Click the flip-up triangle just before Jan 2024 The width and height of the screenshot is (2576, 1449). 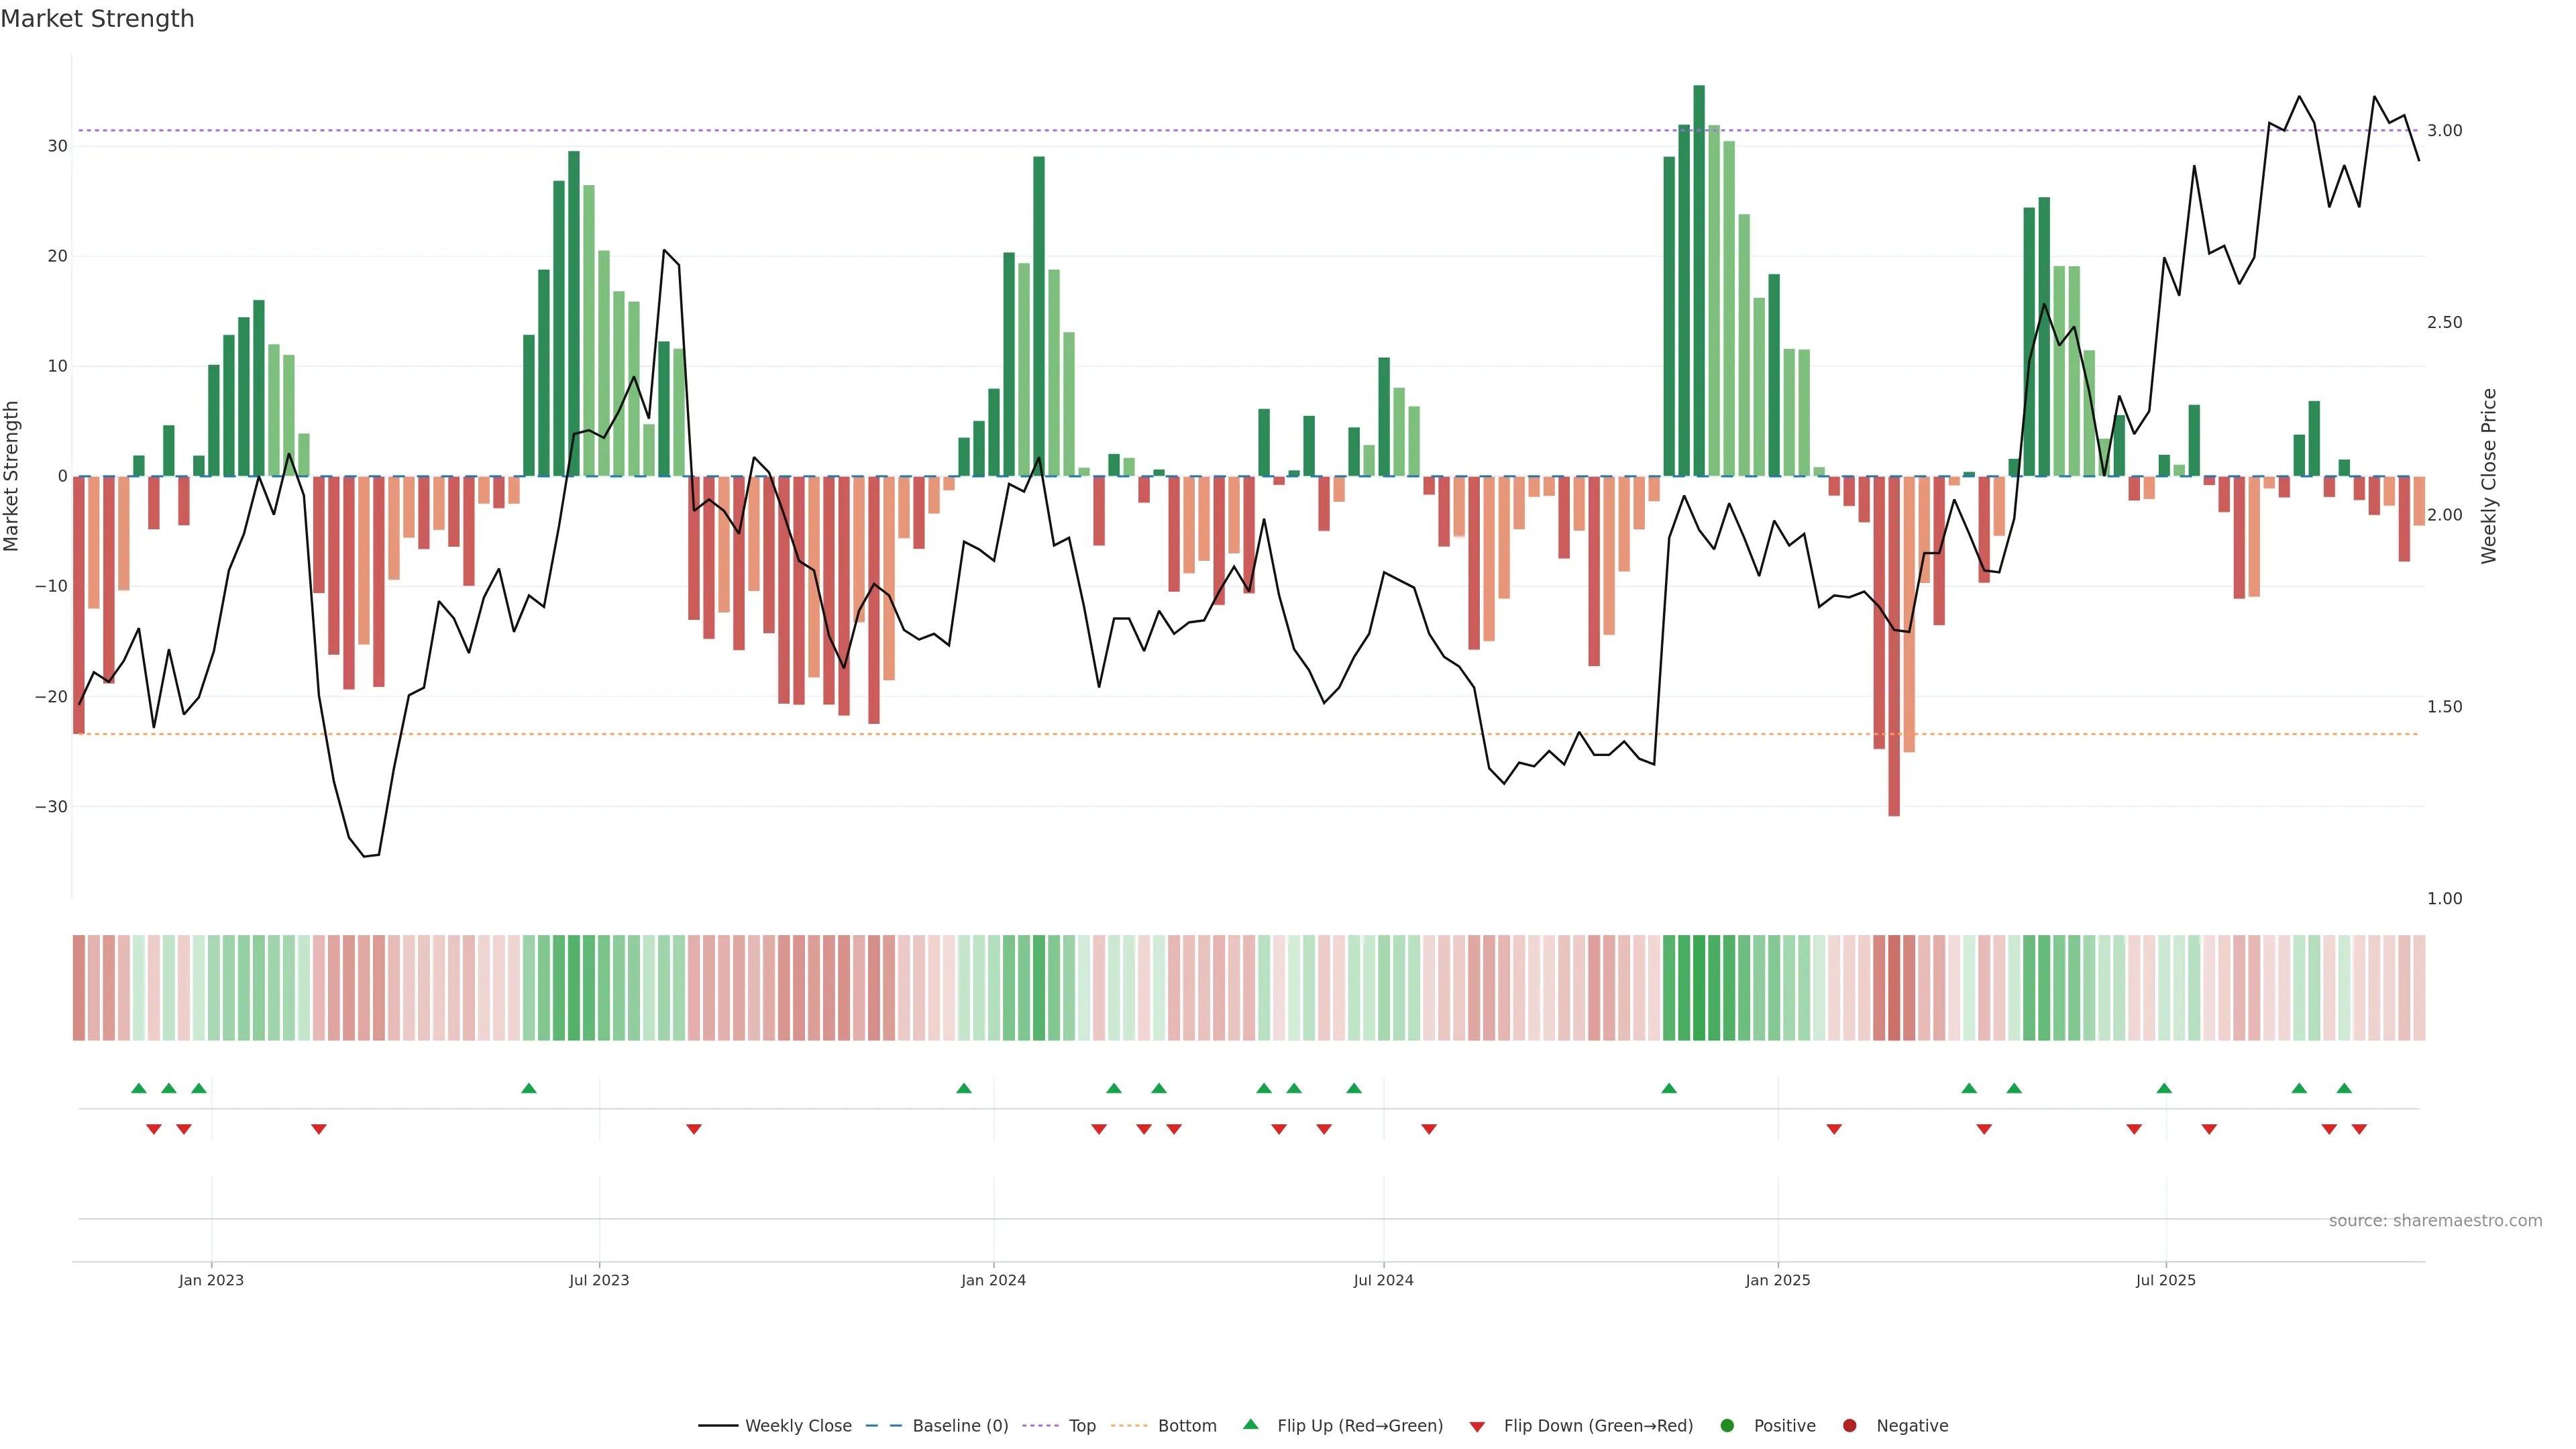tap(964, 1088)
